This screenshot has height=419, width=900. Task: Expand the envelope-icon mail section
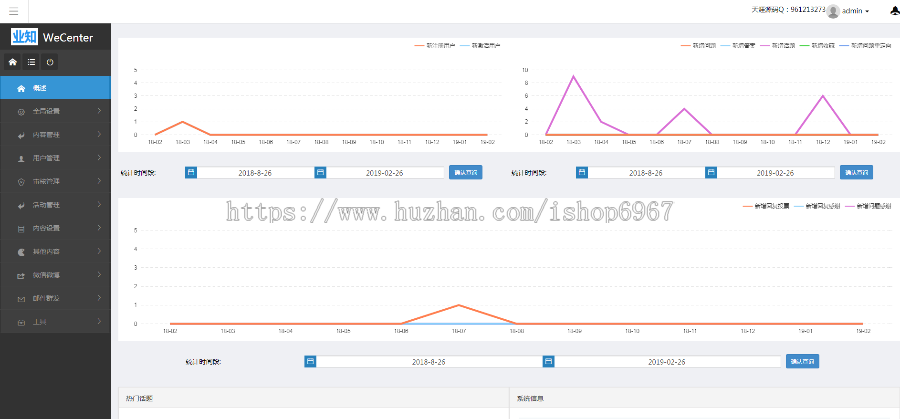point(55,298)
